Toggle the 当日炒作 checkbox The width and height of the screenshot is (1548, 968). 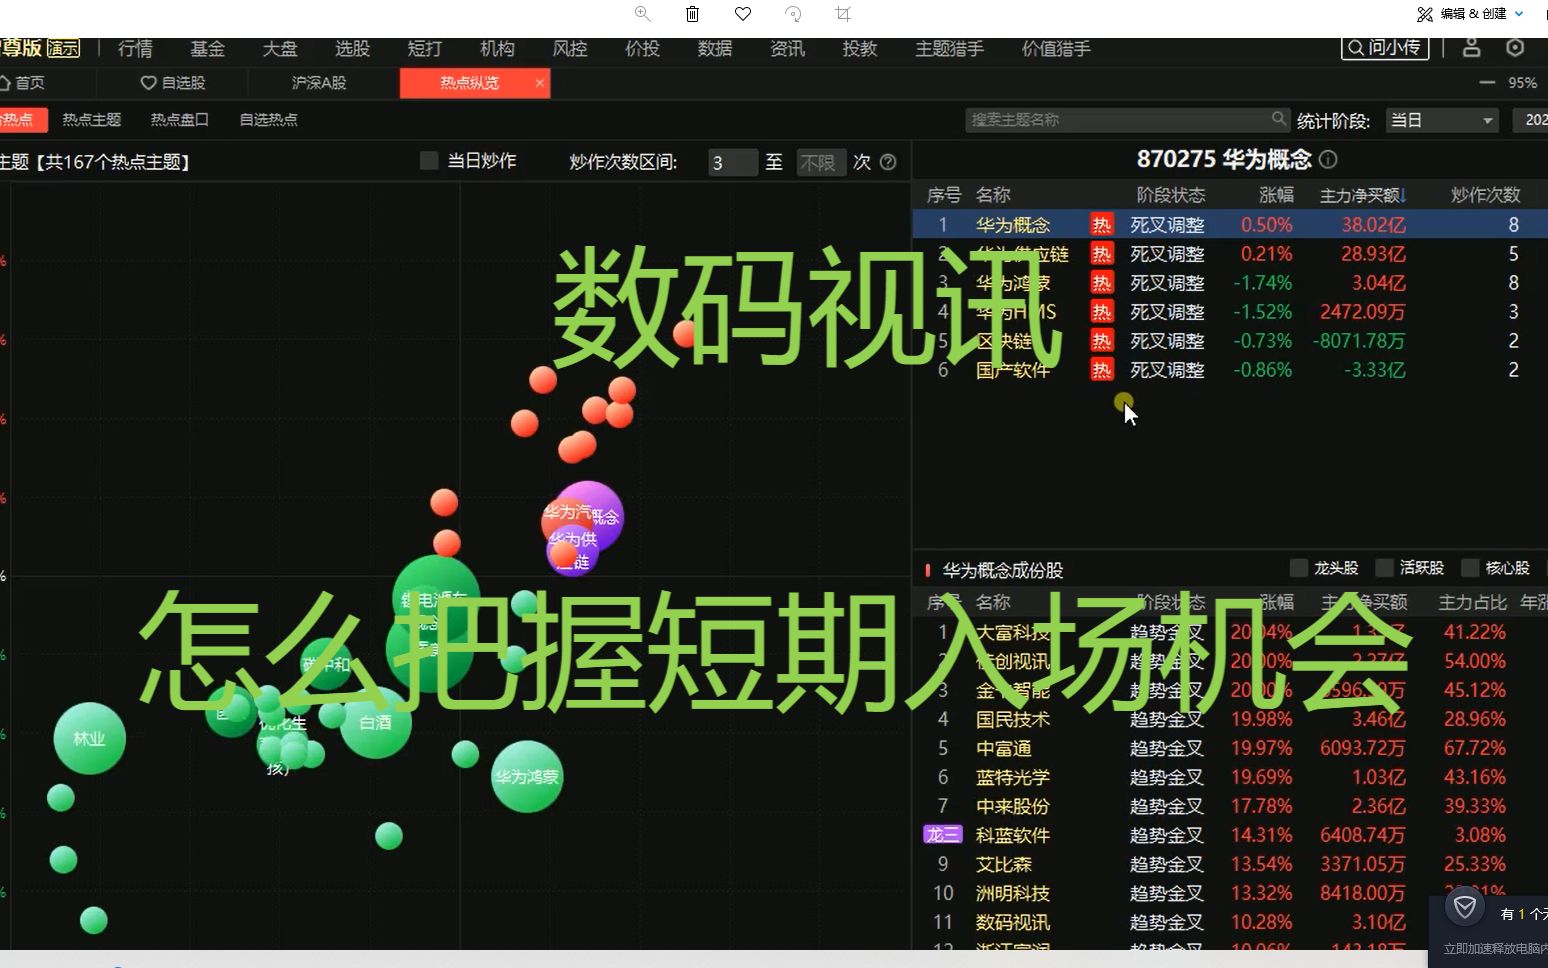429,161
